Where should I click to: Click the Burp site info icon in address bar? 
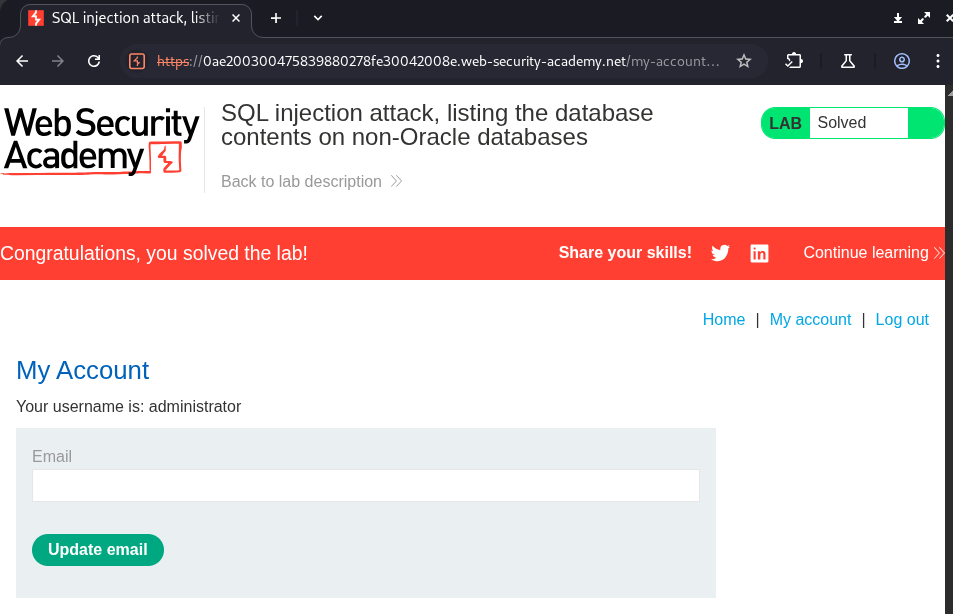pos(137,61)
